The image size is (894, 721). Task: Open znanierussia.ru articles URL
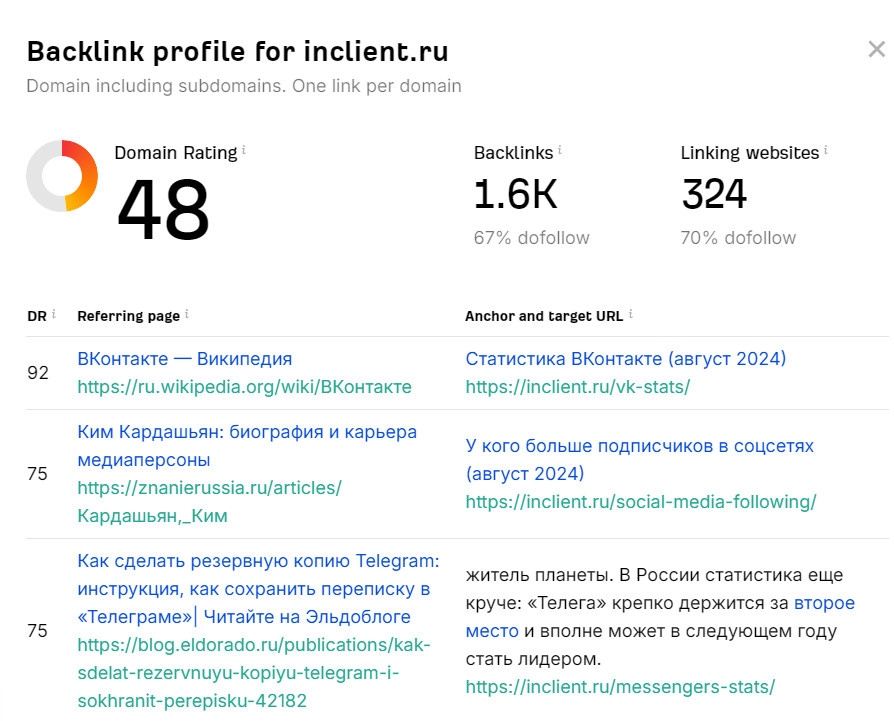tap(209, 502)
